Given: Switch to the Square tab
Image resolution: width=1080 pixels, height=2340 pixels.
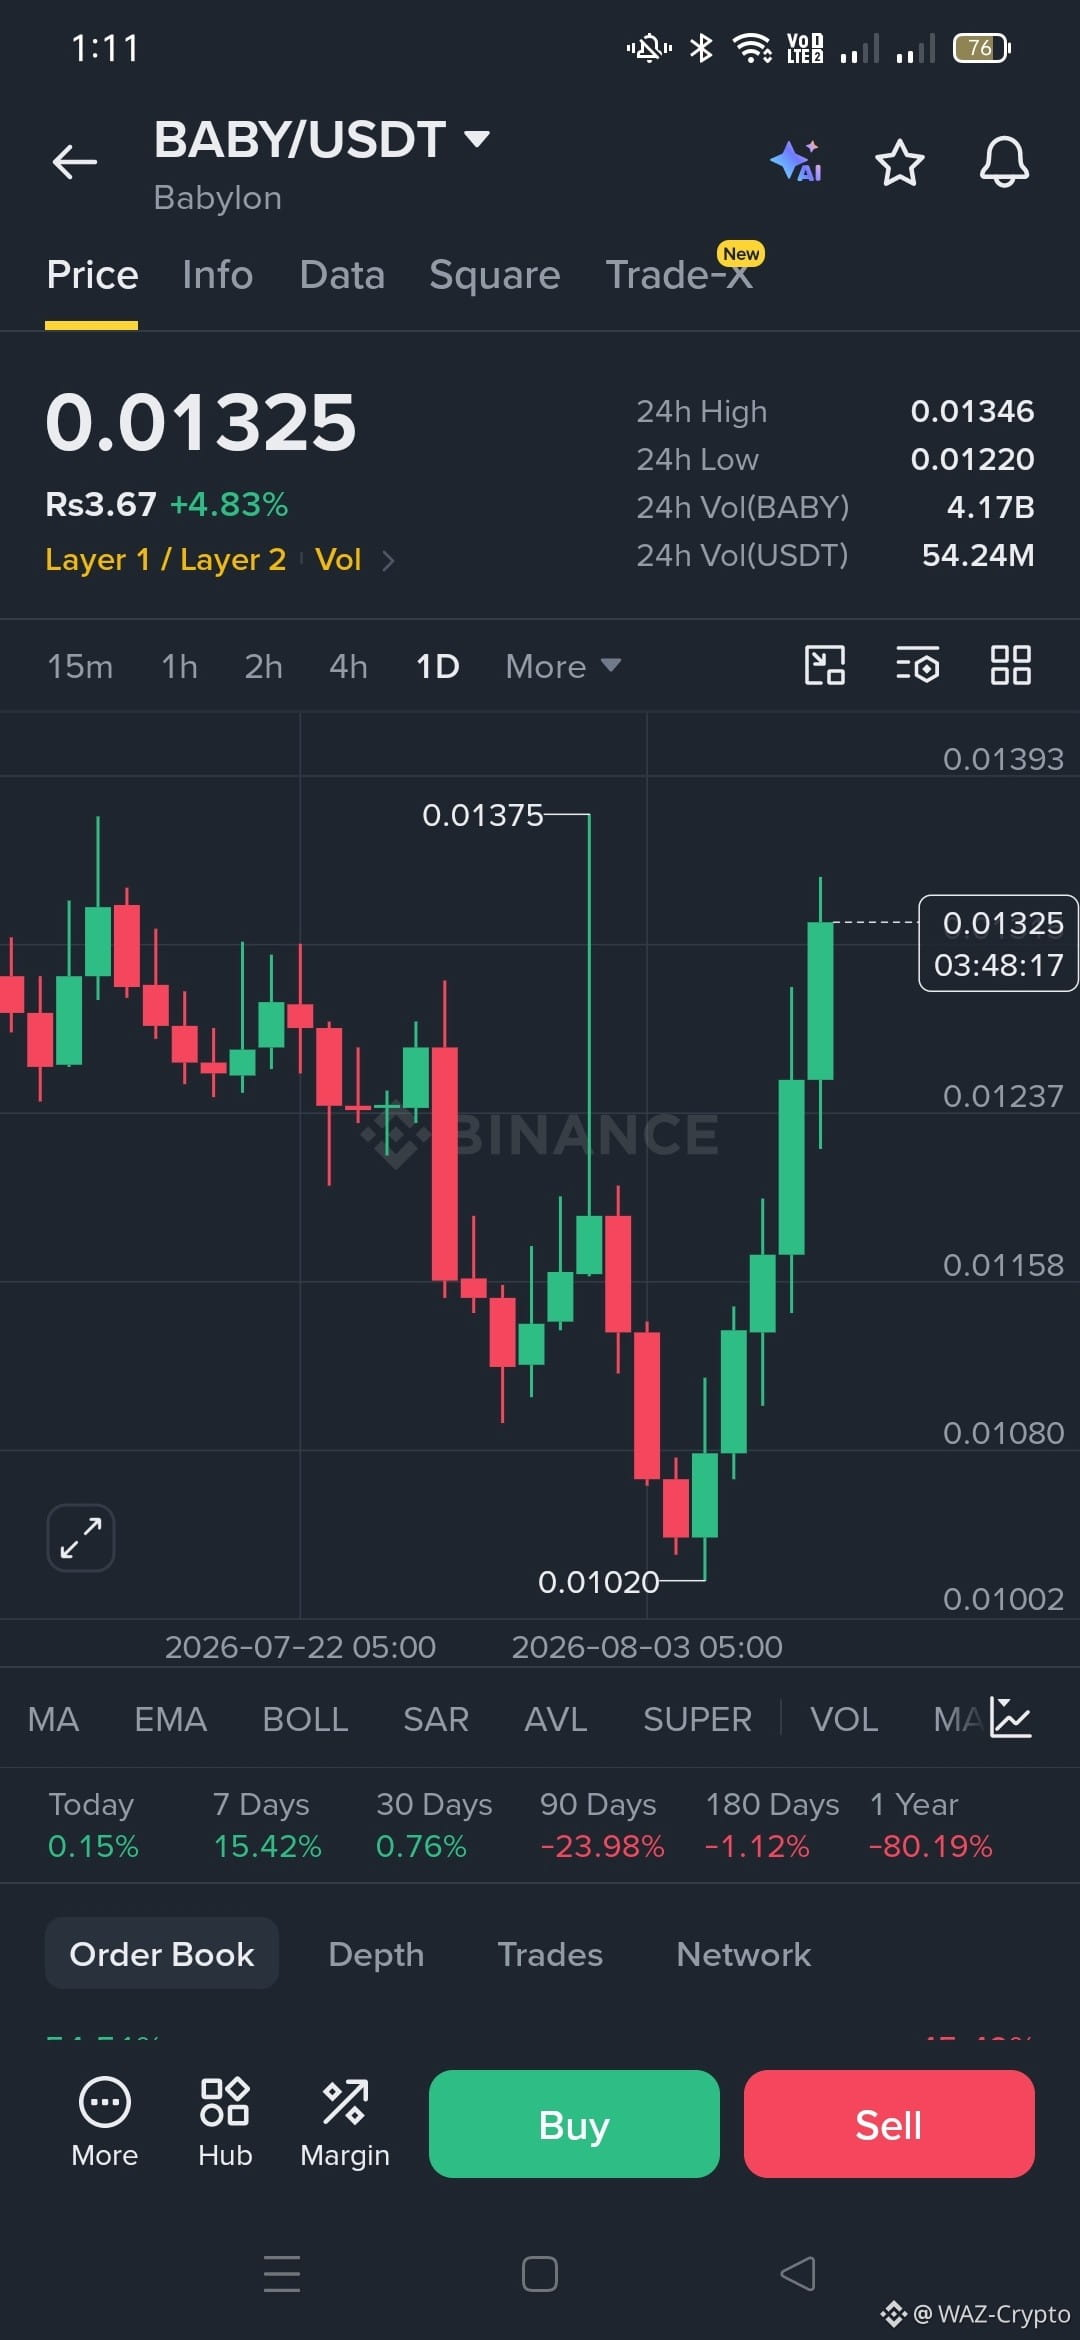Looking at the screenshot, I should click(x=495, y=275).
